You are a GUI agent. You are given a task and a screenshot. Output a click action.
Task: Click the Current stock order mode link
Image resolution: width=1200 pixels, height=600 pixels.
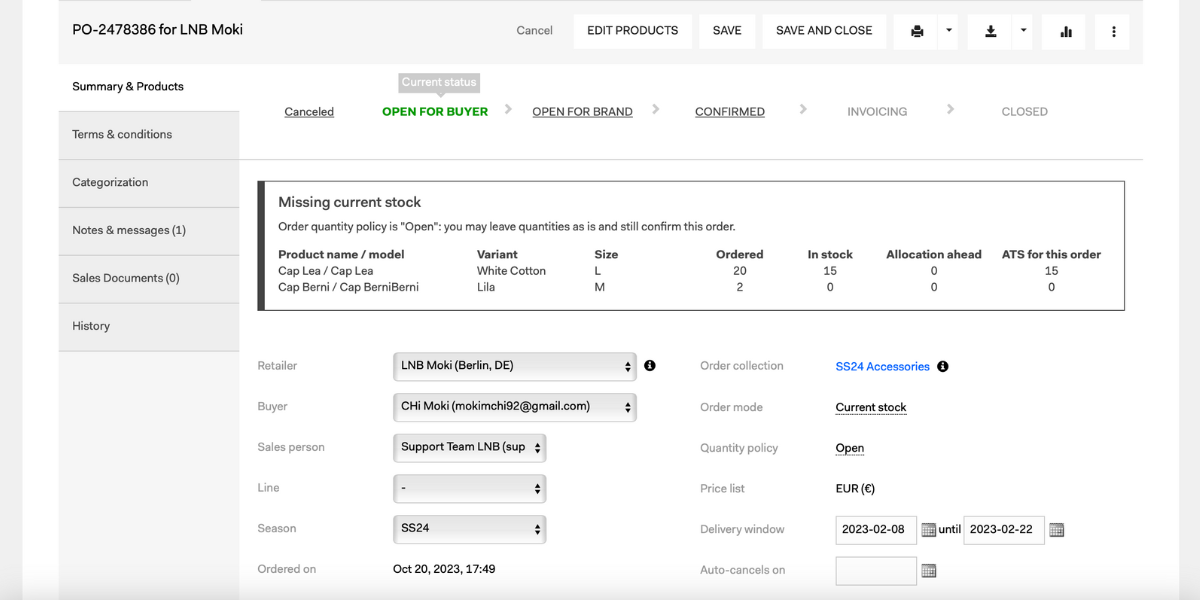point(871,408)
